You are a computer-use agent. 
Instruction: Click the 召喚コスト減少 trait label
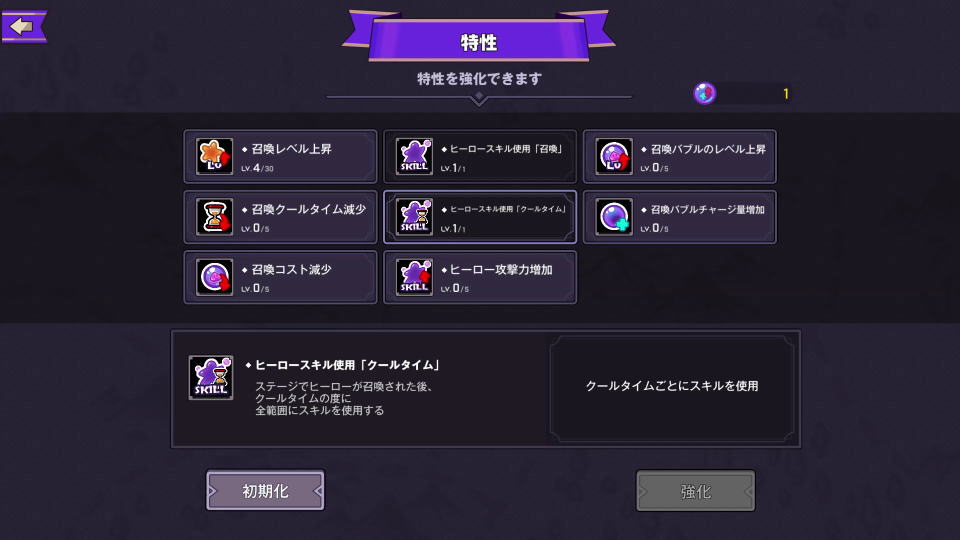pyautogui.click(x=291, y=269)
